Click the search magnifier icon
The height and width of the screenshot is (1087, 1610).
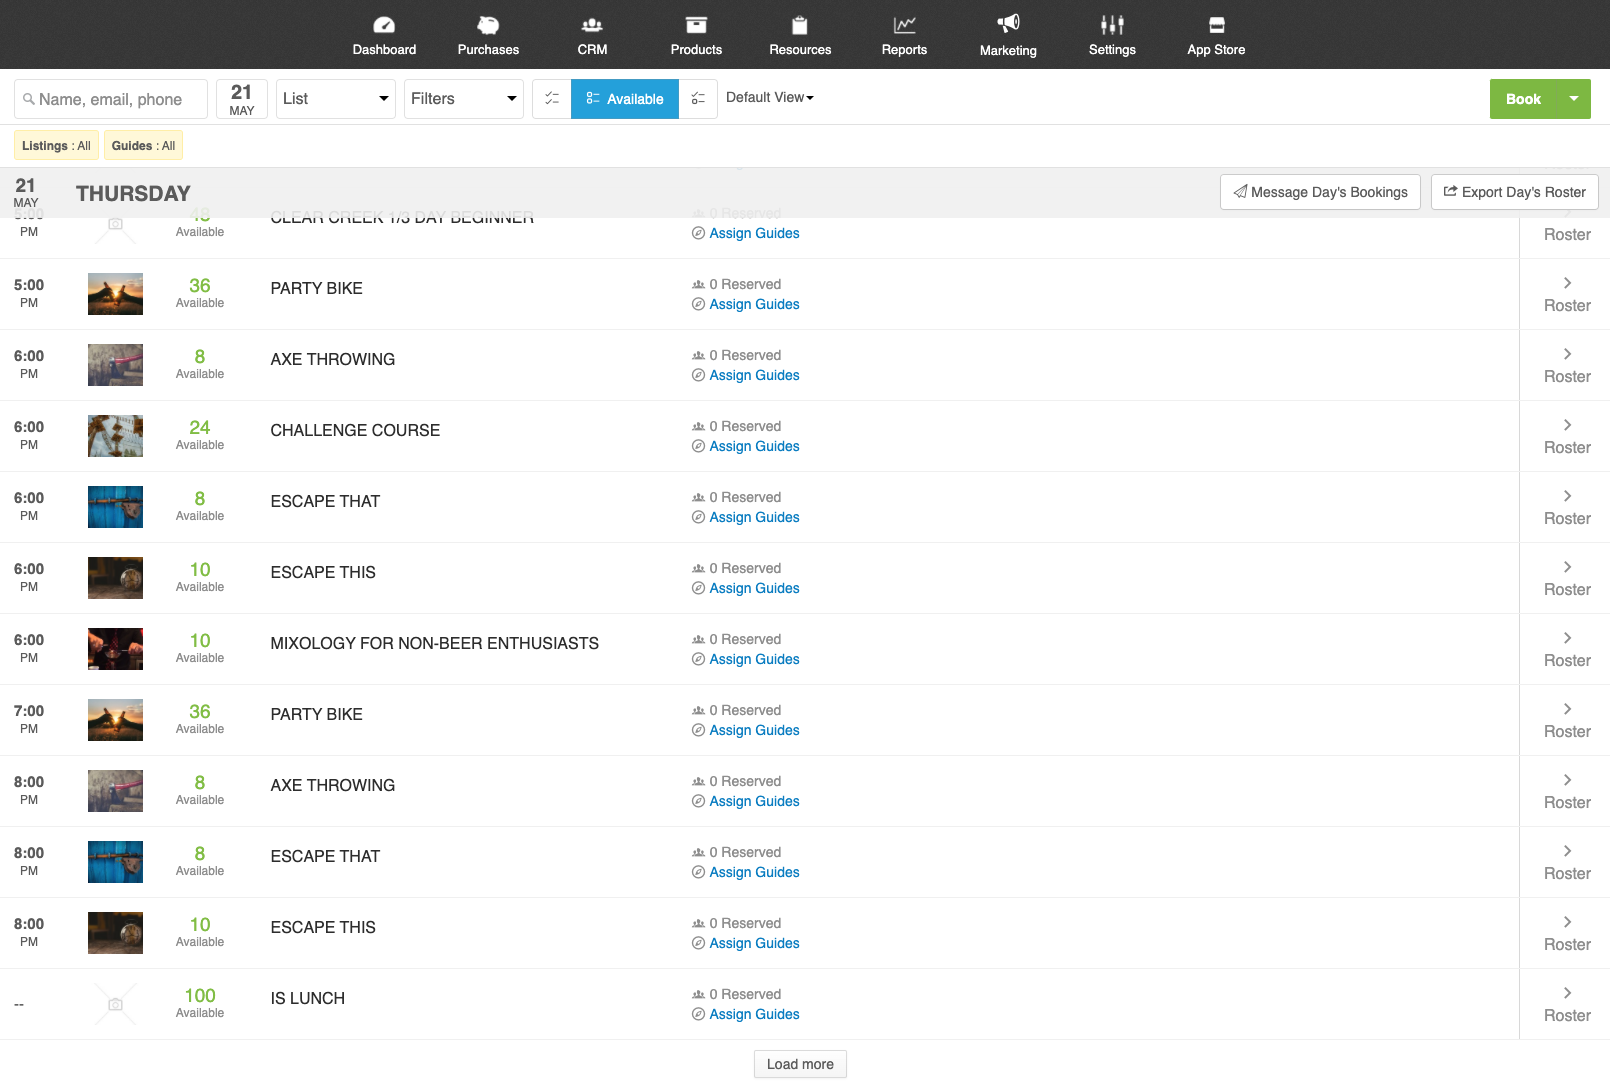[x=29, y=99]
